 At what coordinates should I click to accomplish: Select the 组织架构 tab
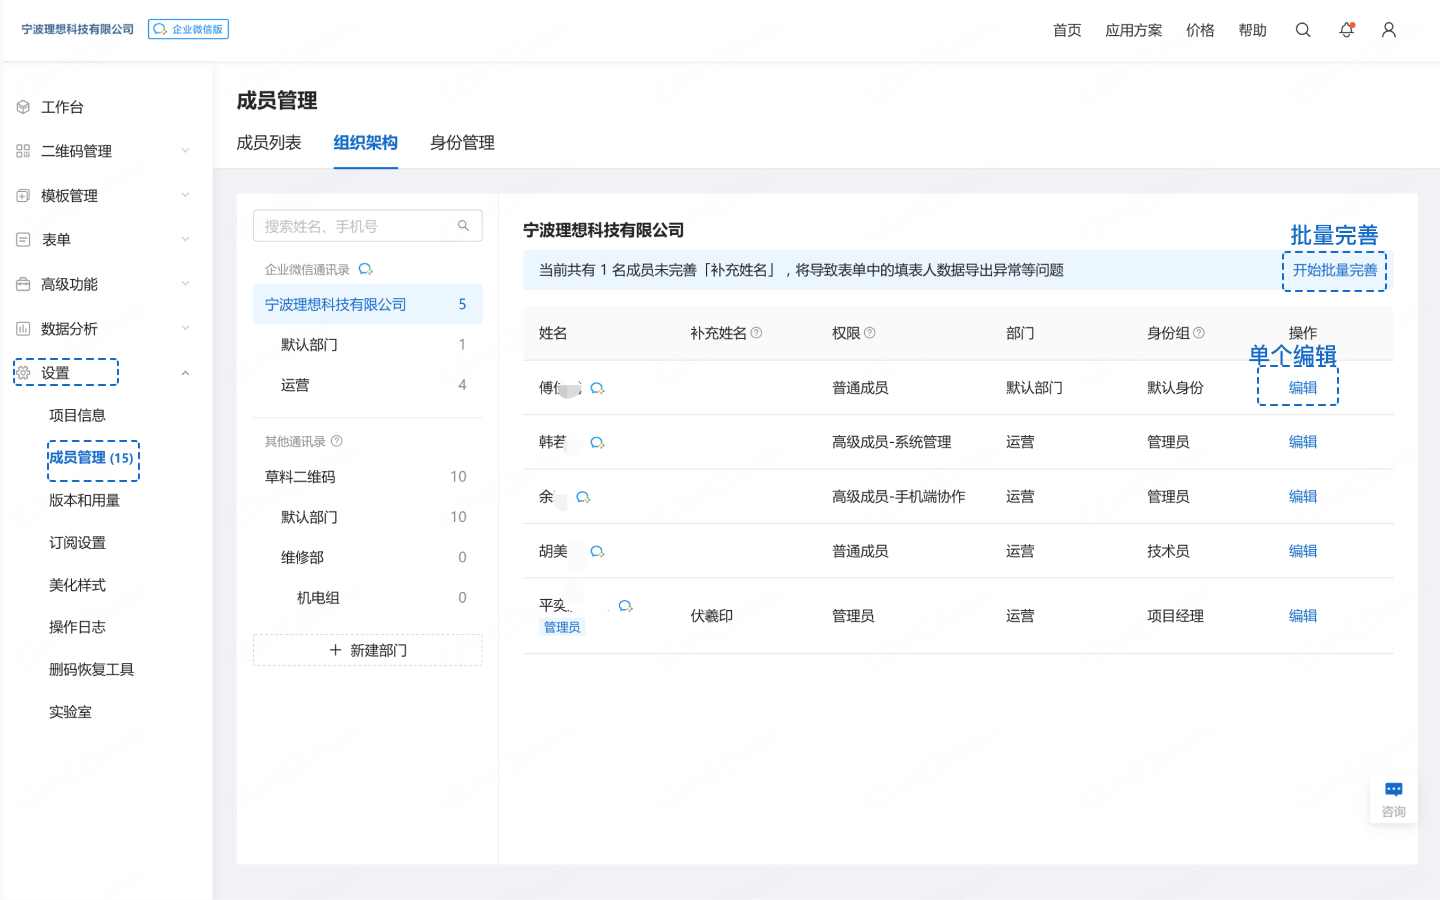tap(365, 143)
